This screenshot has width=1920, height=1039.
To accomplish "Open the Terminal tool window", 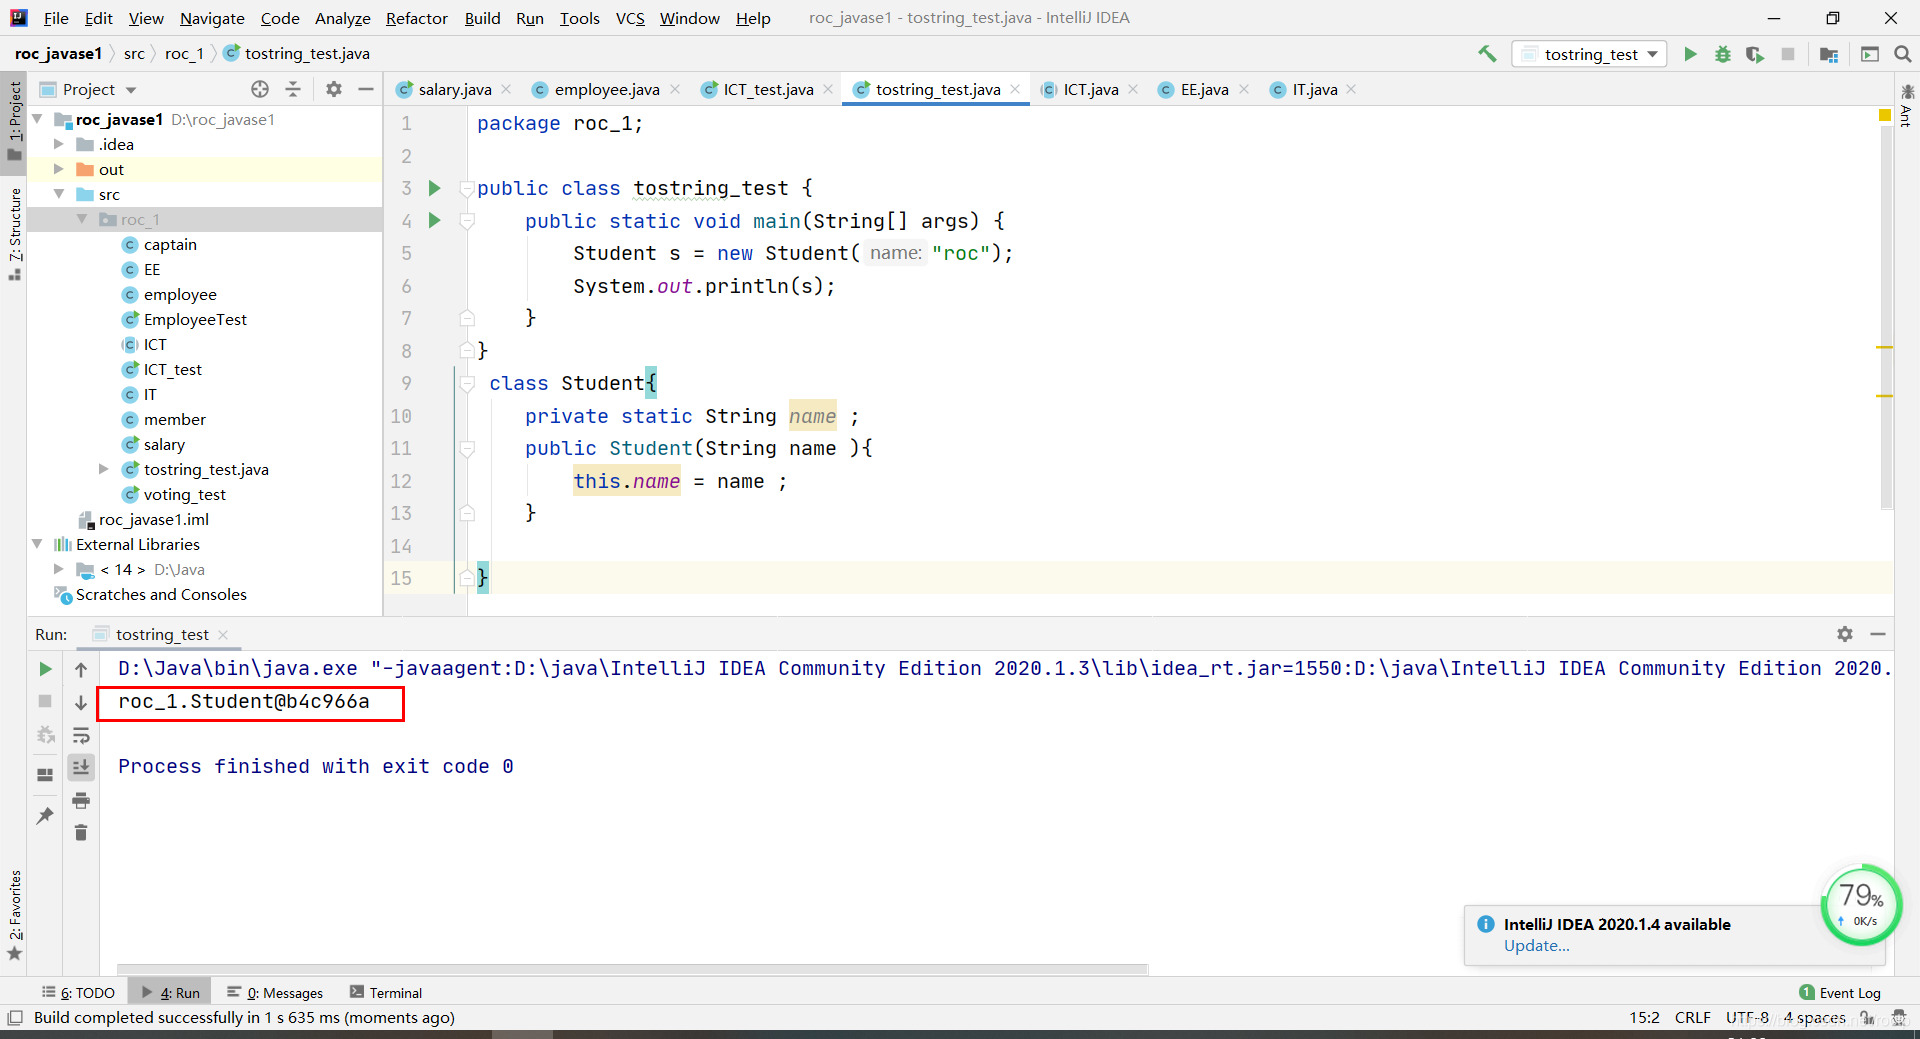I will point(386,993).
